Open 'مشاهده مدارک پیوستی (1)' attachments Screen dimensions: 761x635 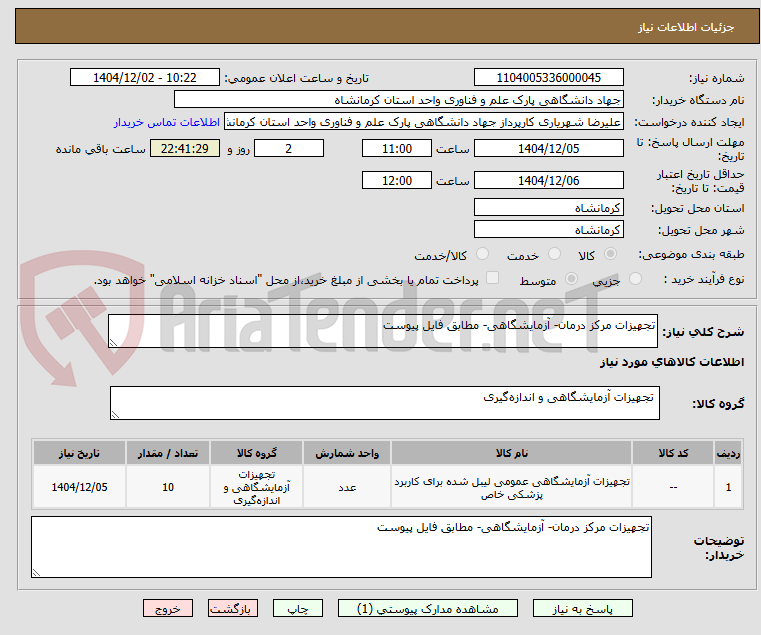(x=428, y=608)
